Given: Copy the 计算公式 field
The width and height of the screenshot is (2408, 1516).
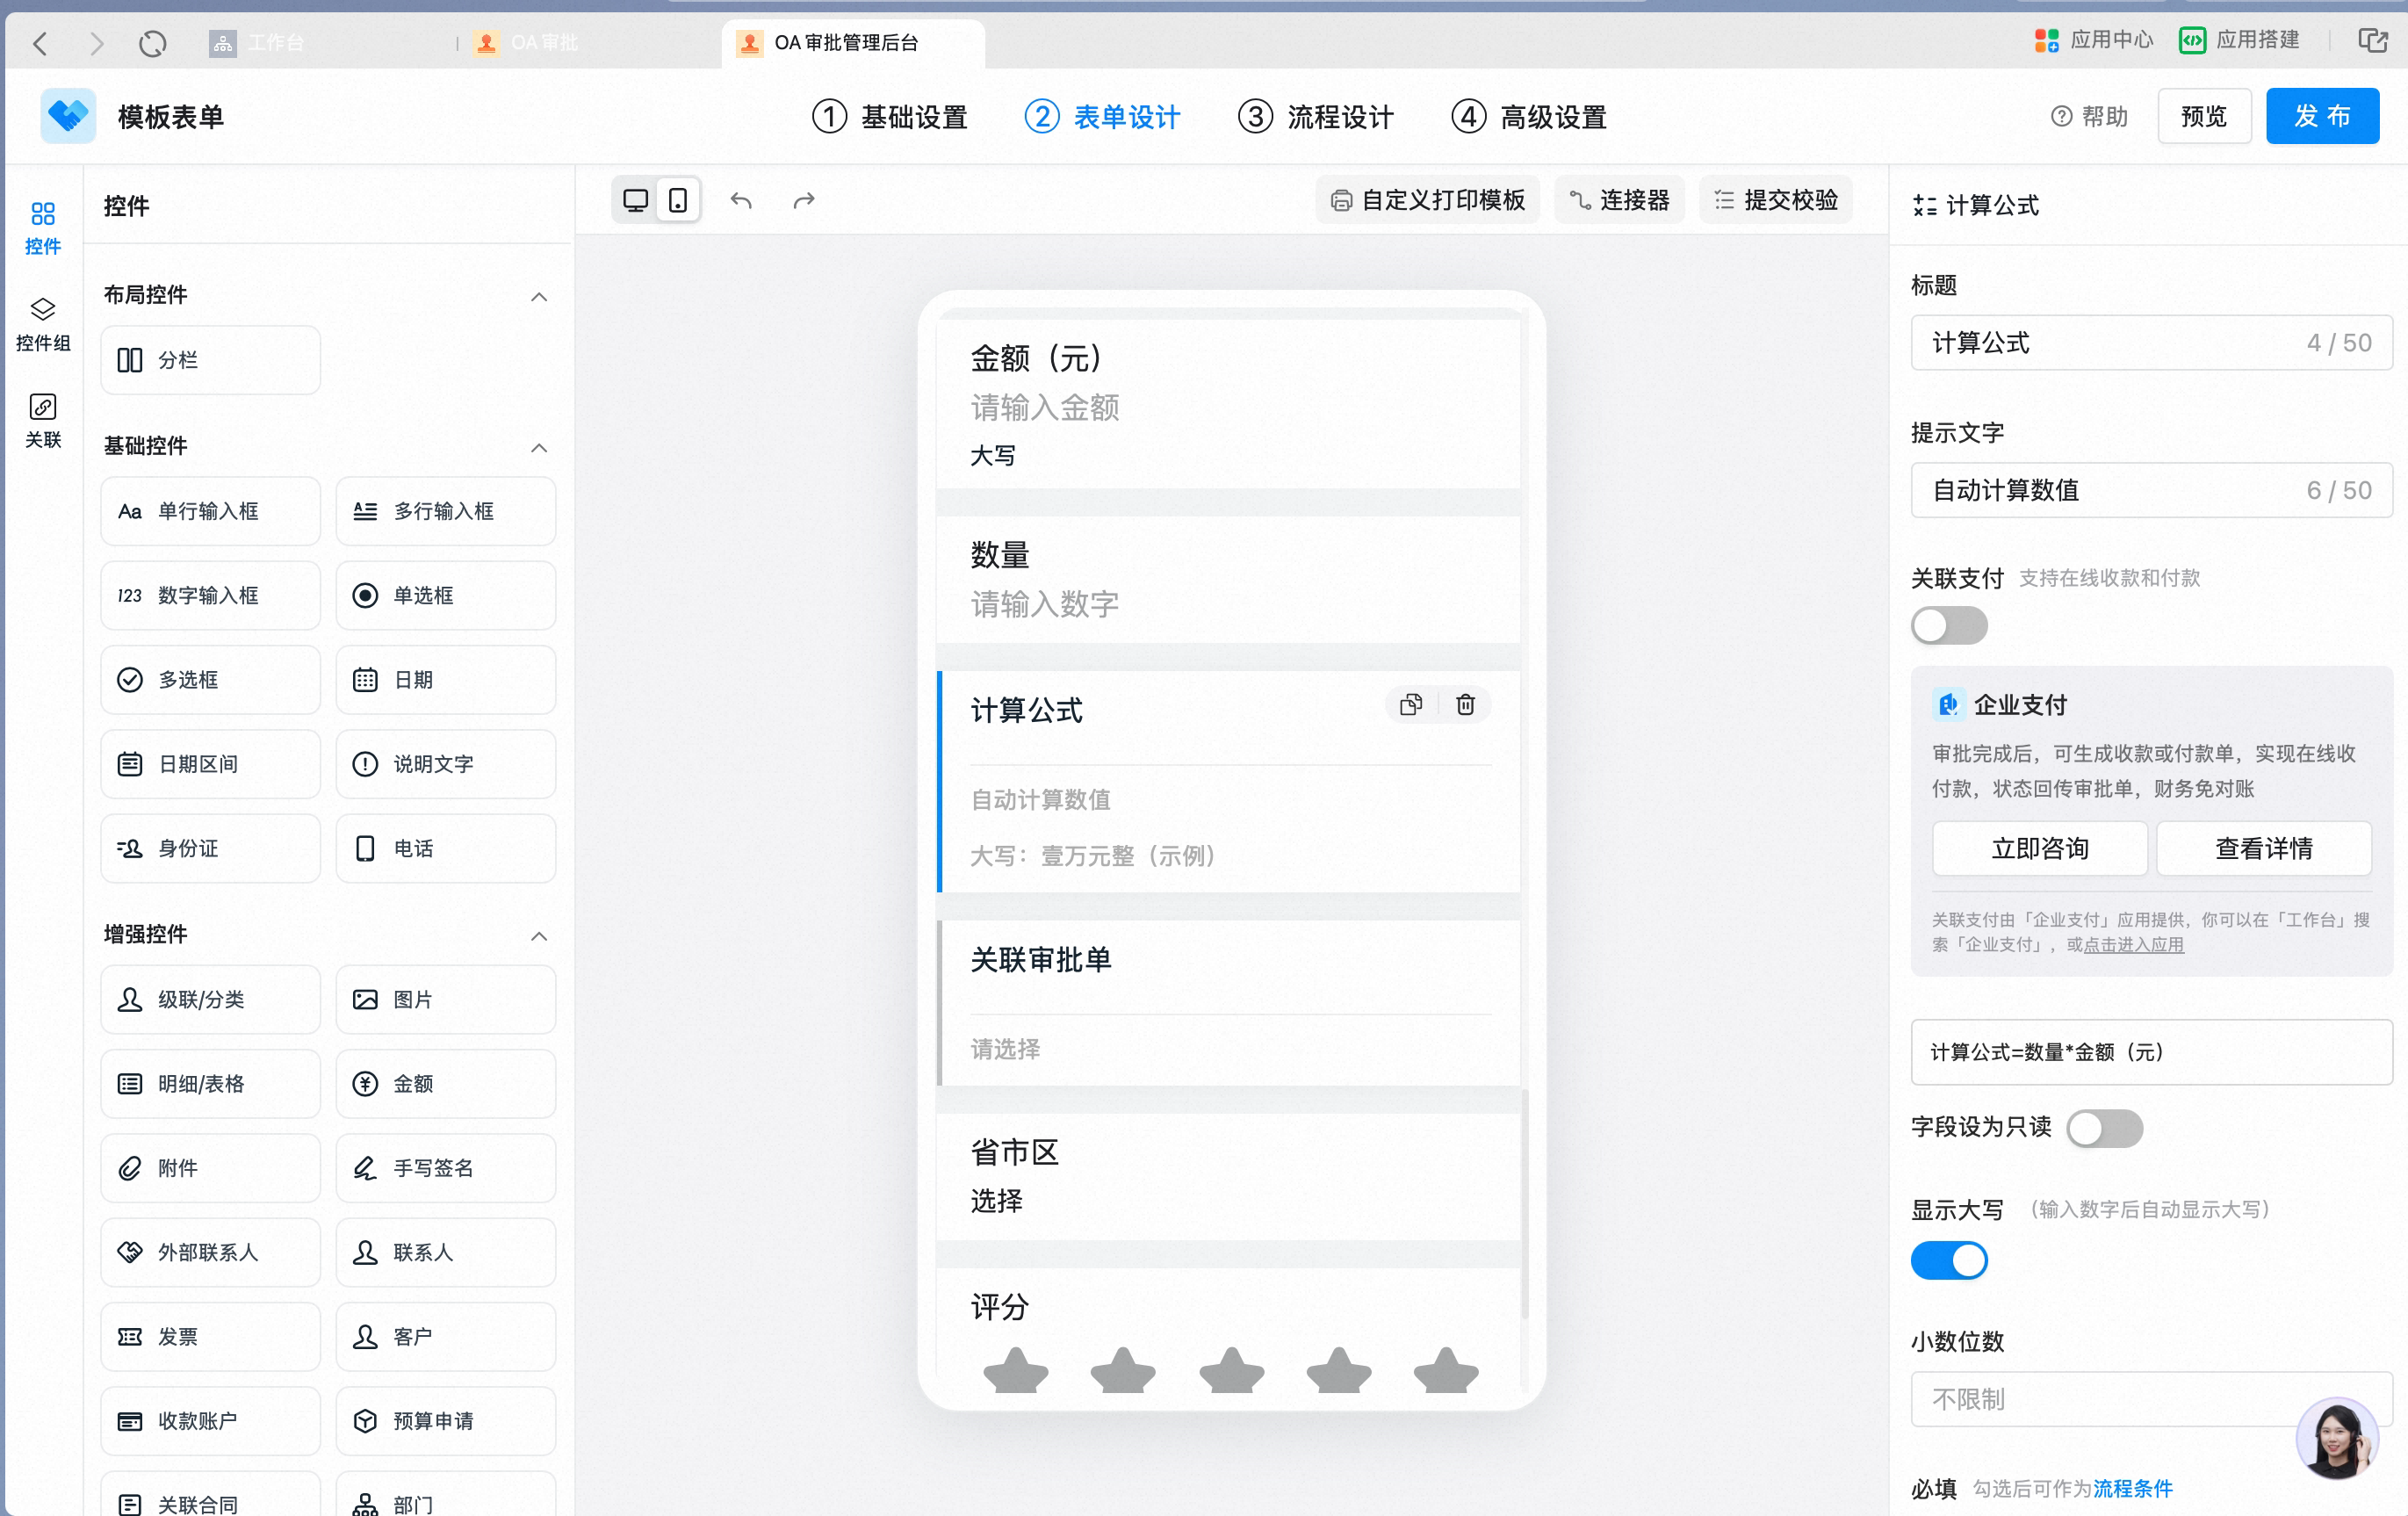Looking at the screenshot, I should pos(1411,705).
